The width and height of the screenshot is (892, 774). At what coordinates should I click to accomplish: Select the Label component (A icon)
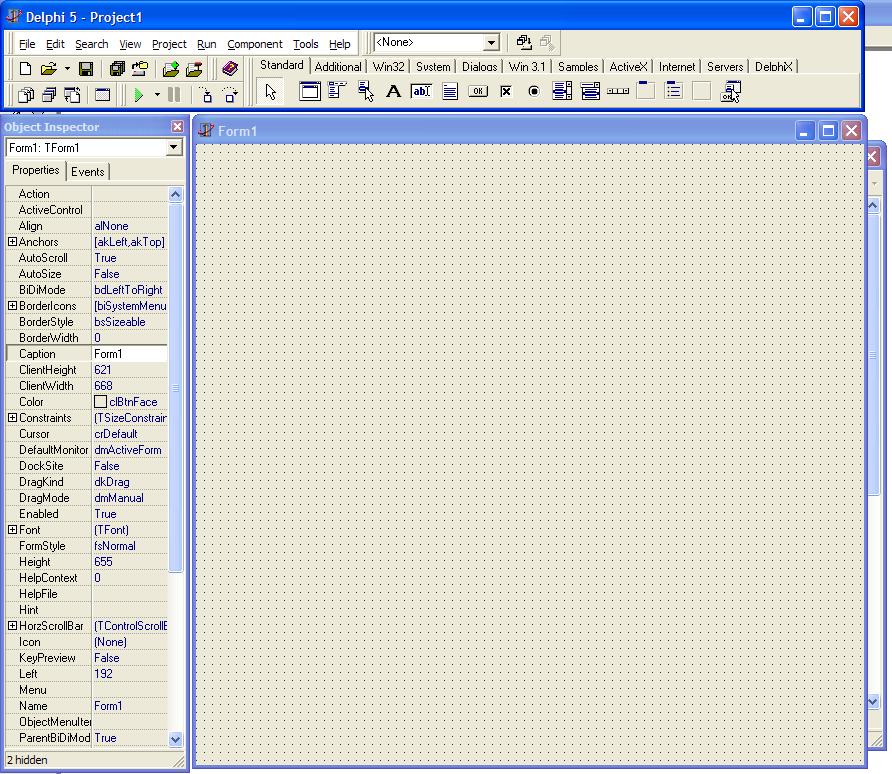coord(393,91)
